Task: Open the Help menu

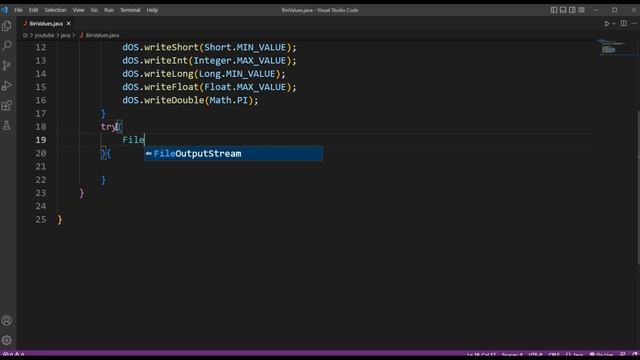Action: point(152,10)
